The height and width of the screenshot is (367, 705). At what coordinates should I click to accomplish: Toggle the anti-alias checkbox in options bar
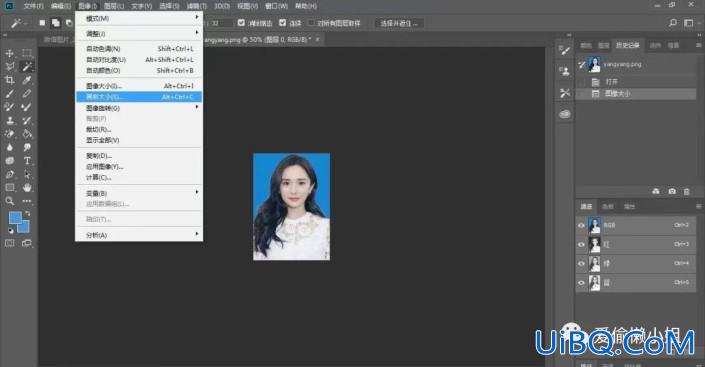click(x=241, y=22)
